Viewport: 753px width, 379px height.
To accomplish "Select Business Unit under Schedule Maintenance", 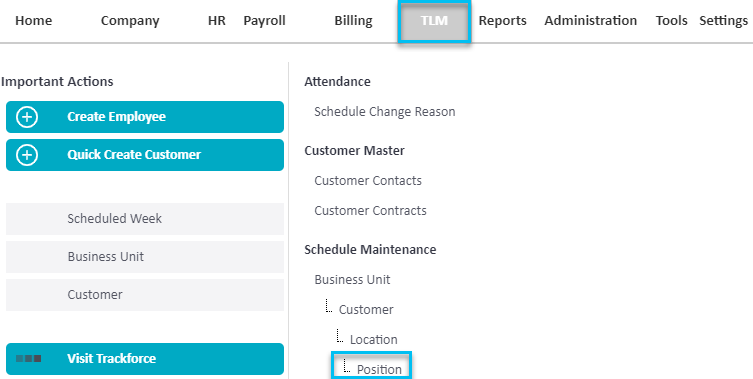I will (x=352, y=280).
